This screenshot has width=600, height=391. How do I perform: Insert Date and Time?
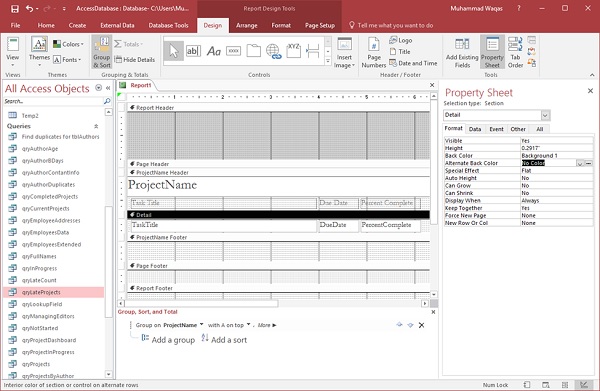coord(413,63)
